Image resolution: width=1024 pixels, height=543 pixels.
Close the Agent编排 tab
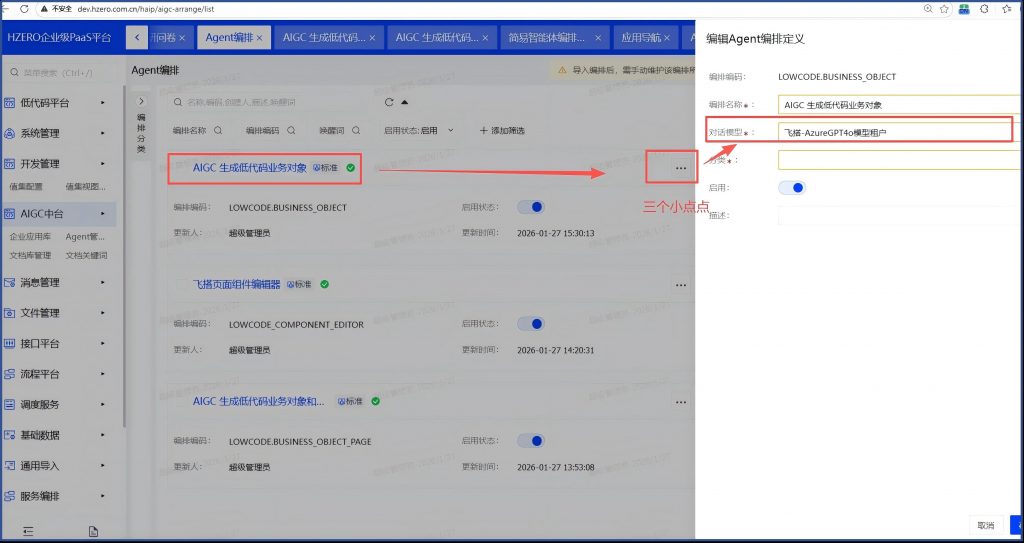click(x=260, y=38)
